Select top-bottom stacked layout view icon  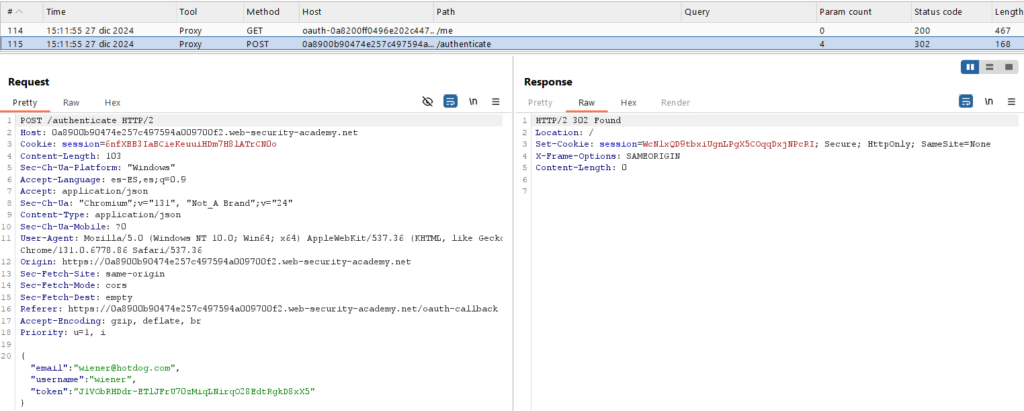(x=989, y=67)
